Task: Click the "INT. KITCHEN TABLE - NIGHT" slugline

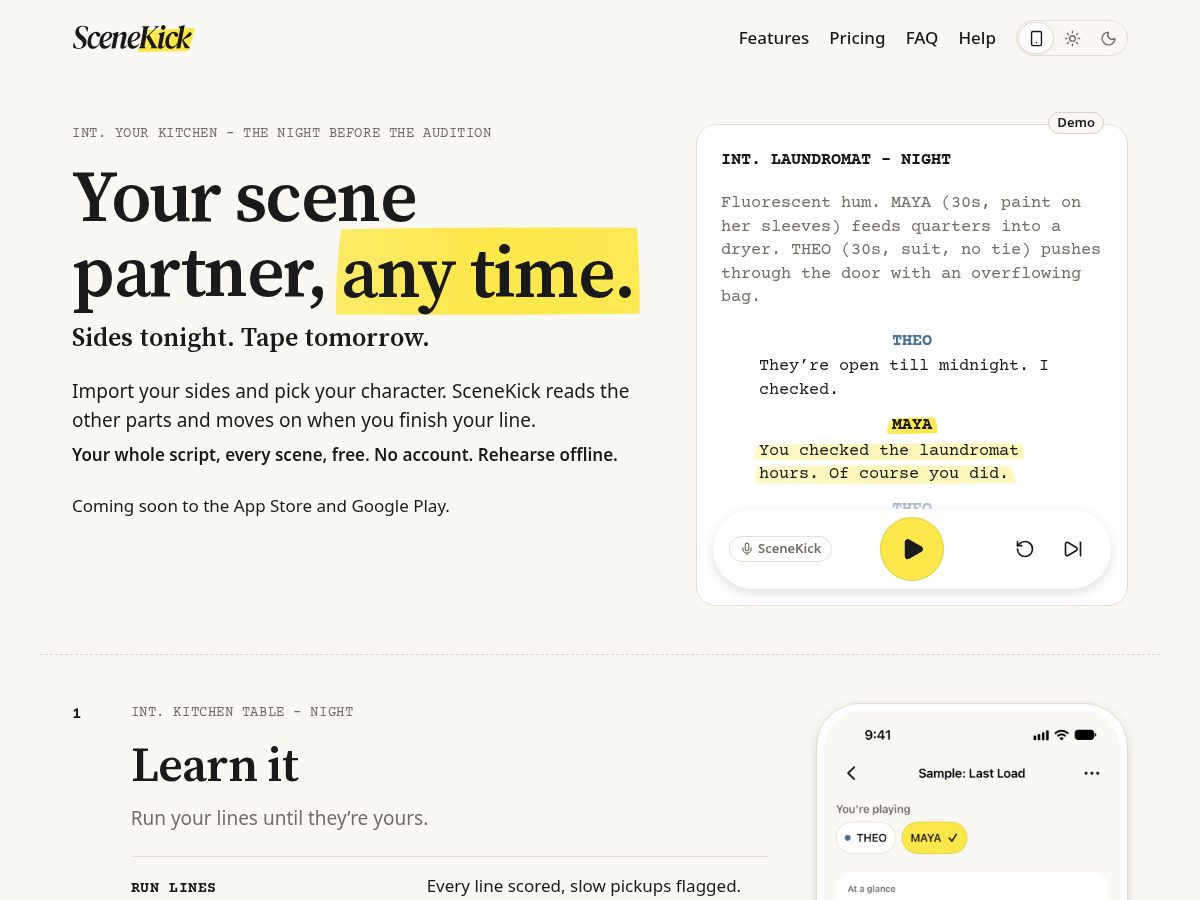Action: 242,712
